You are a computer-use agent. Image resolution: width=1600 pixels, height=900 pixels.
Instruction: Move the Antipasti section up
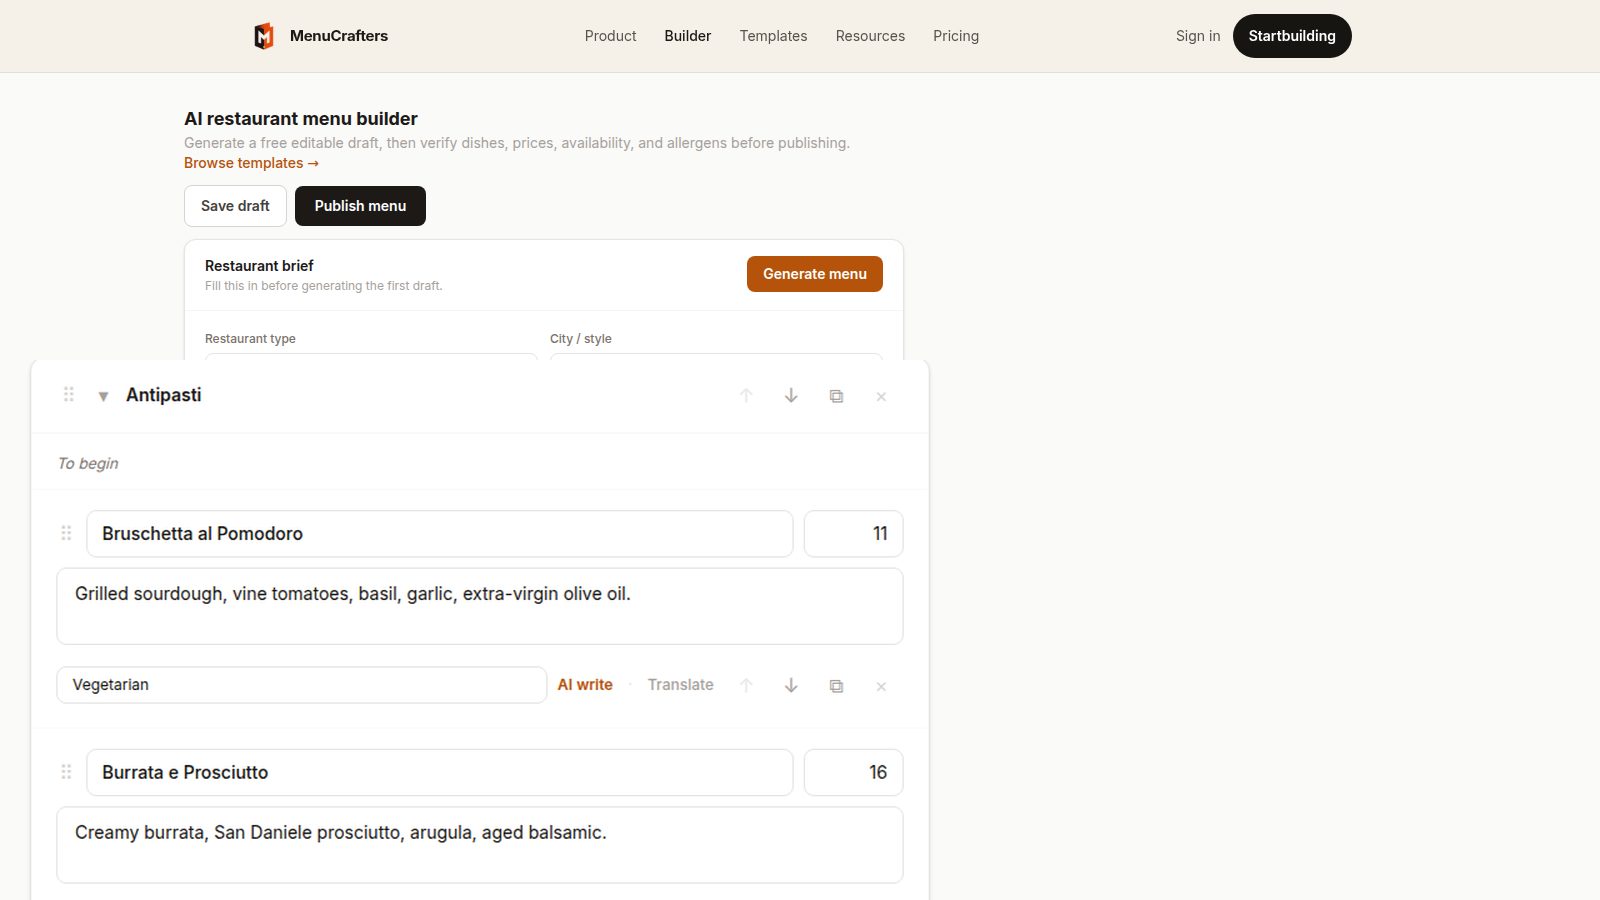[746, 396]
